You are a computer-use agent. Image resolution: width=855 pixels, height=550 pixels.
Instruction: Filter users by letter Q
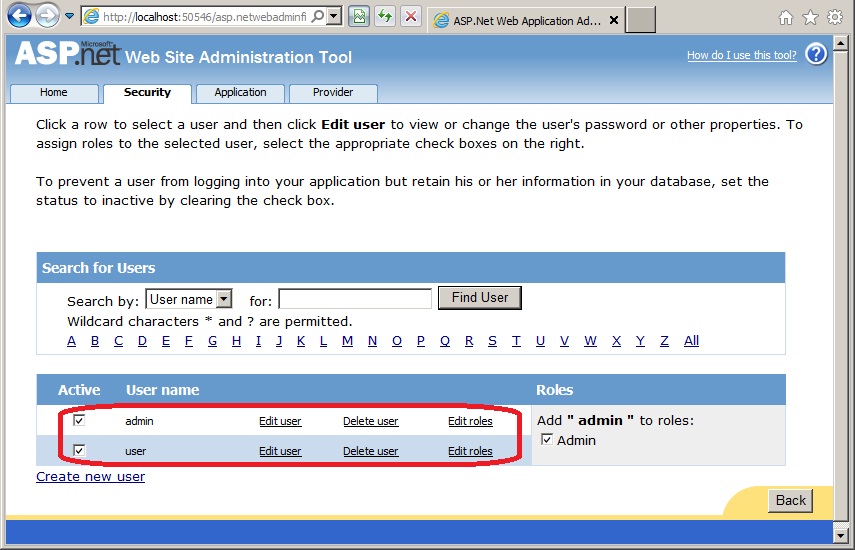pos(445,341)
